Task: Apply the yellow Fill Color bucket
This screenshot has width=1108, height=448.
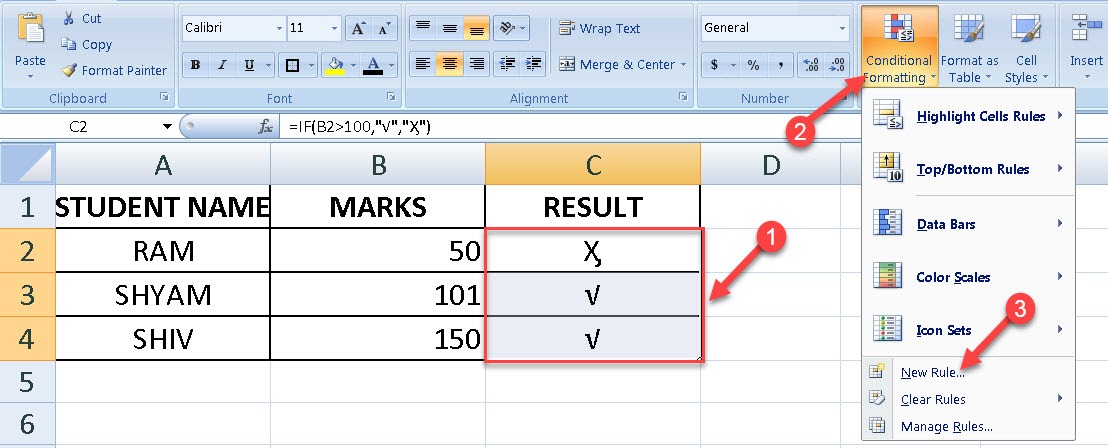Action: [334, 65]
